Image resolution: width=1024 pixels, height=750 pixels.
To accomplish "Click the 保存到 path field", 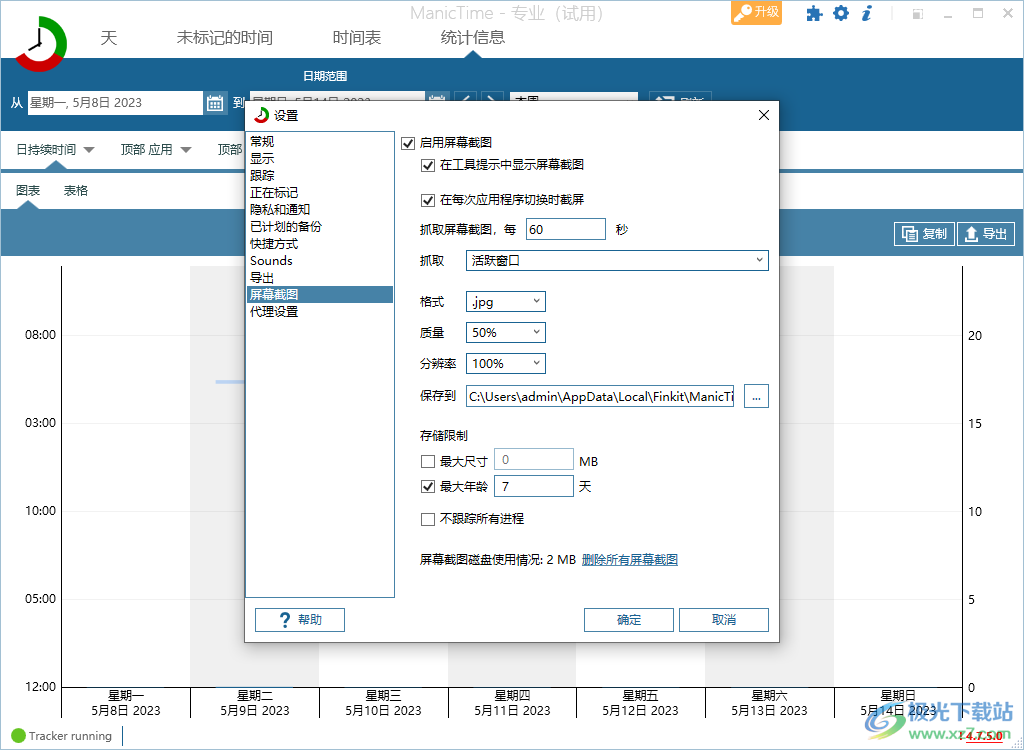I will (600, 396).
